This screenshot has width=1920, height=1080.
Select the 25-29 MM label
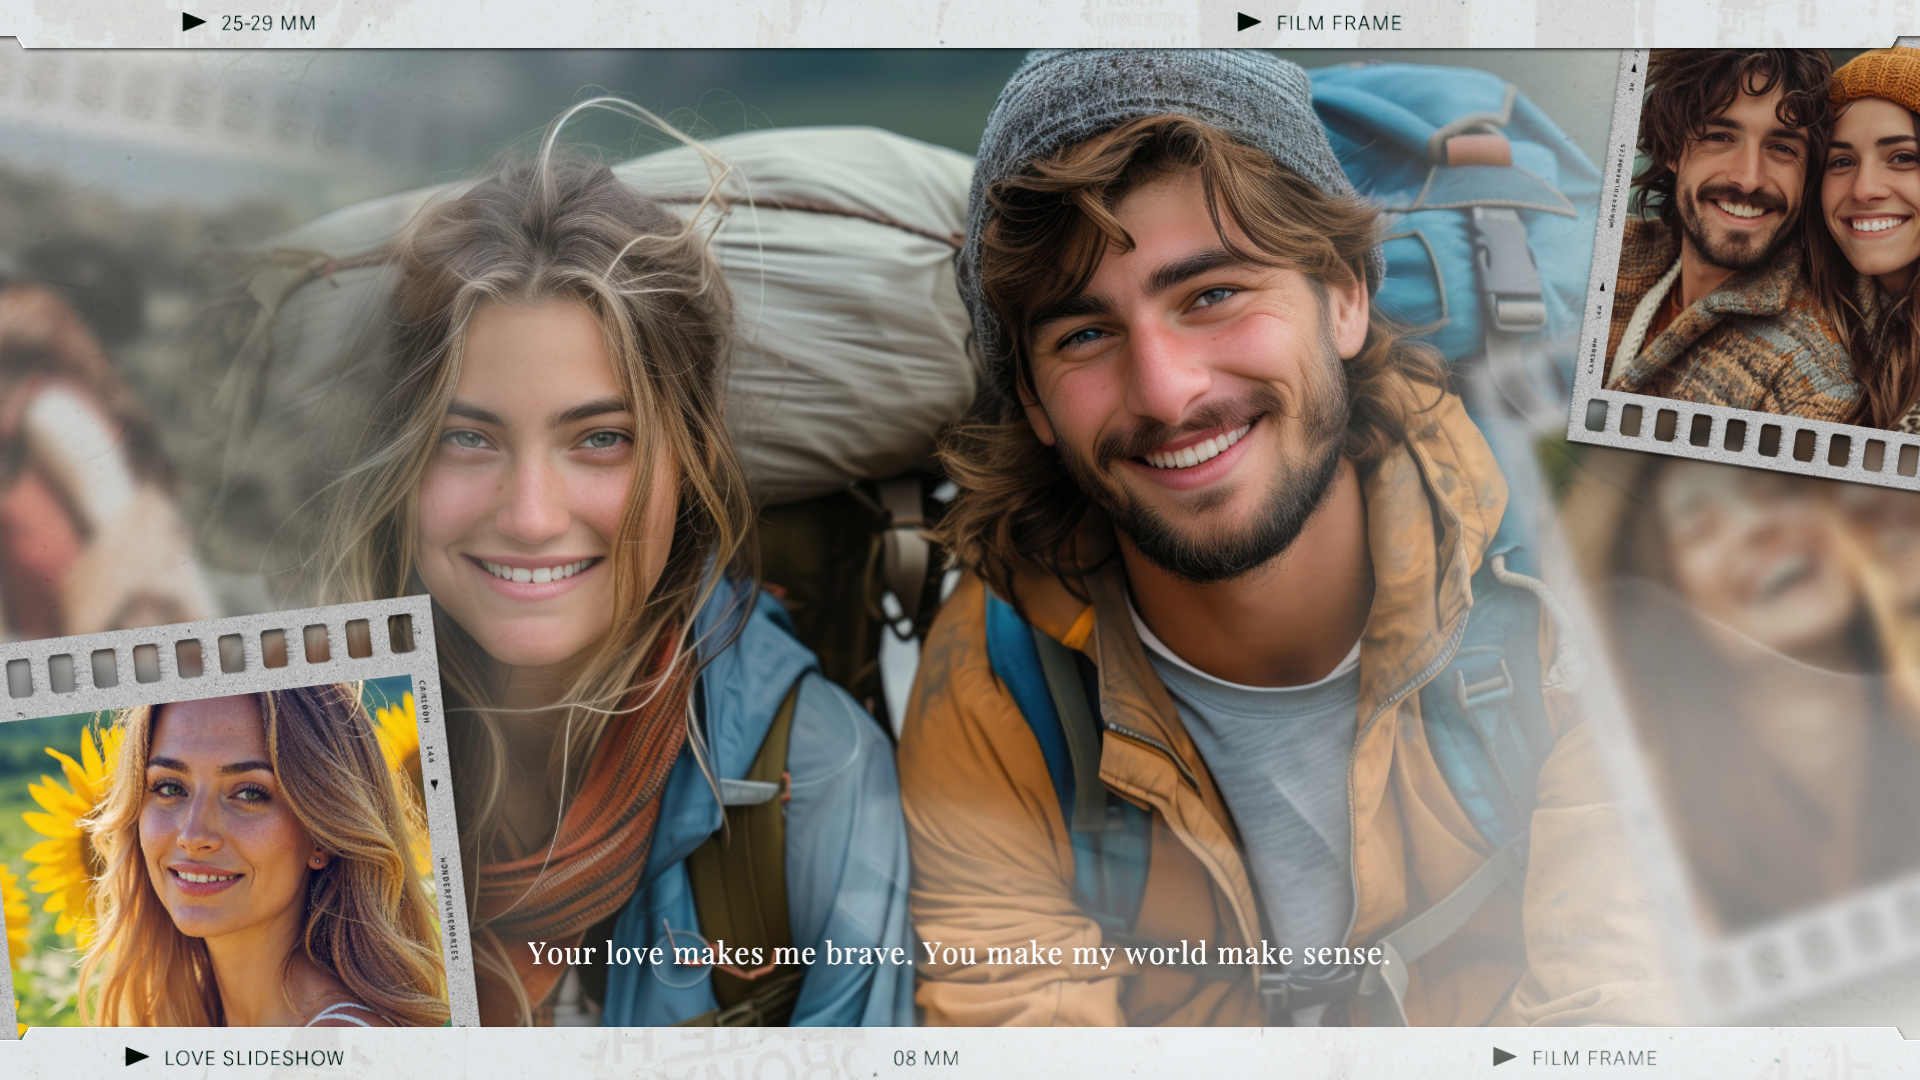[x=268, y=23]
